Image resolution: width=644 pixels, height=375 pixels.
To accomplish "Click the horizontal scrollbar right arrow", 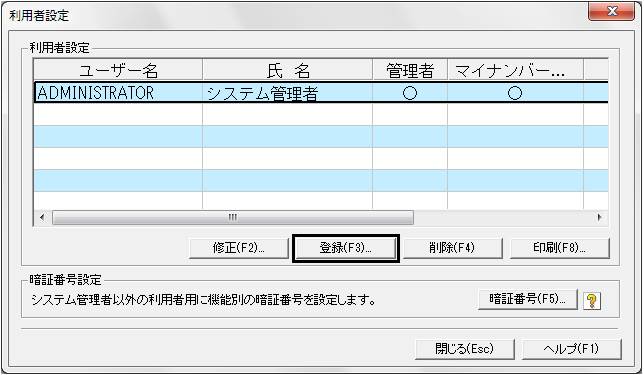I will (599, 217).
